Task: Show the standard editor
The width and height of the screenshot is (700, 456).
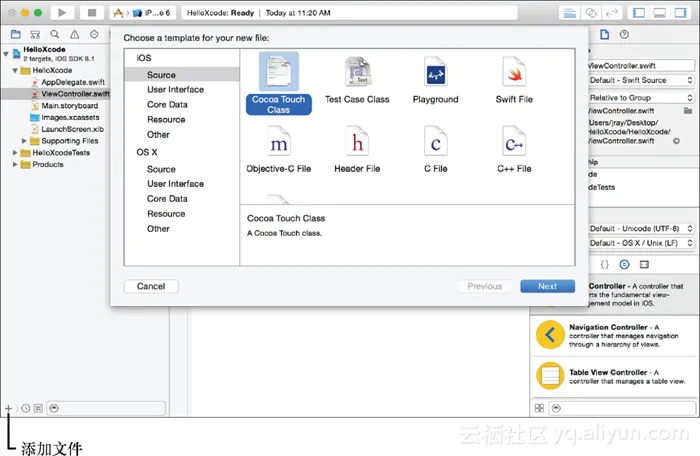Action: [570, 13]
